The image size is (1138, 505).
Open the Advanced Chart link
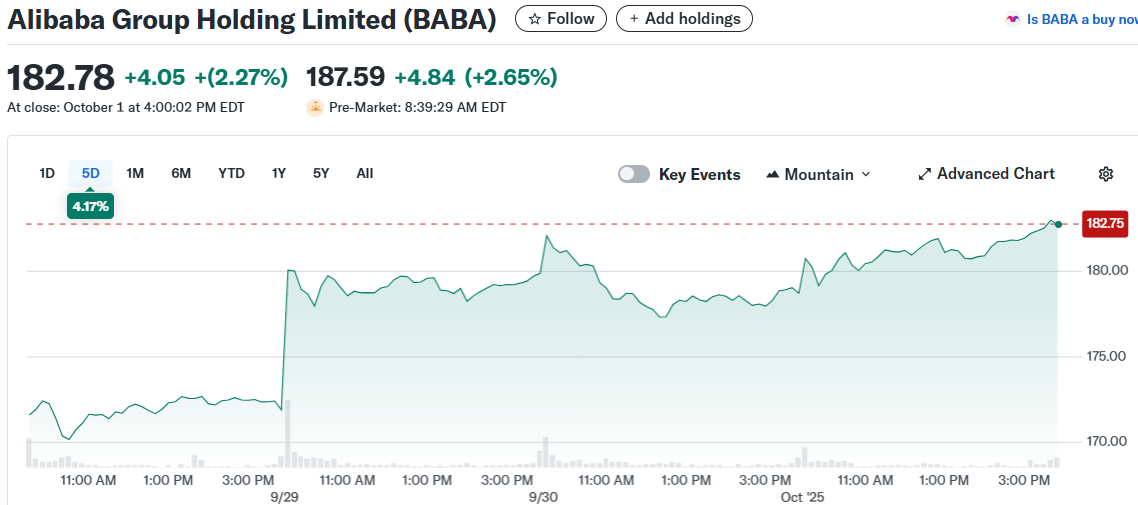point(995,174)
